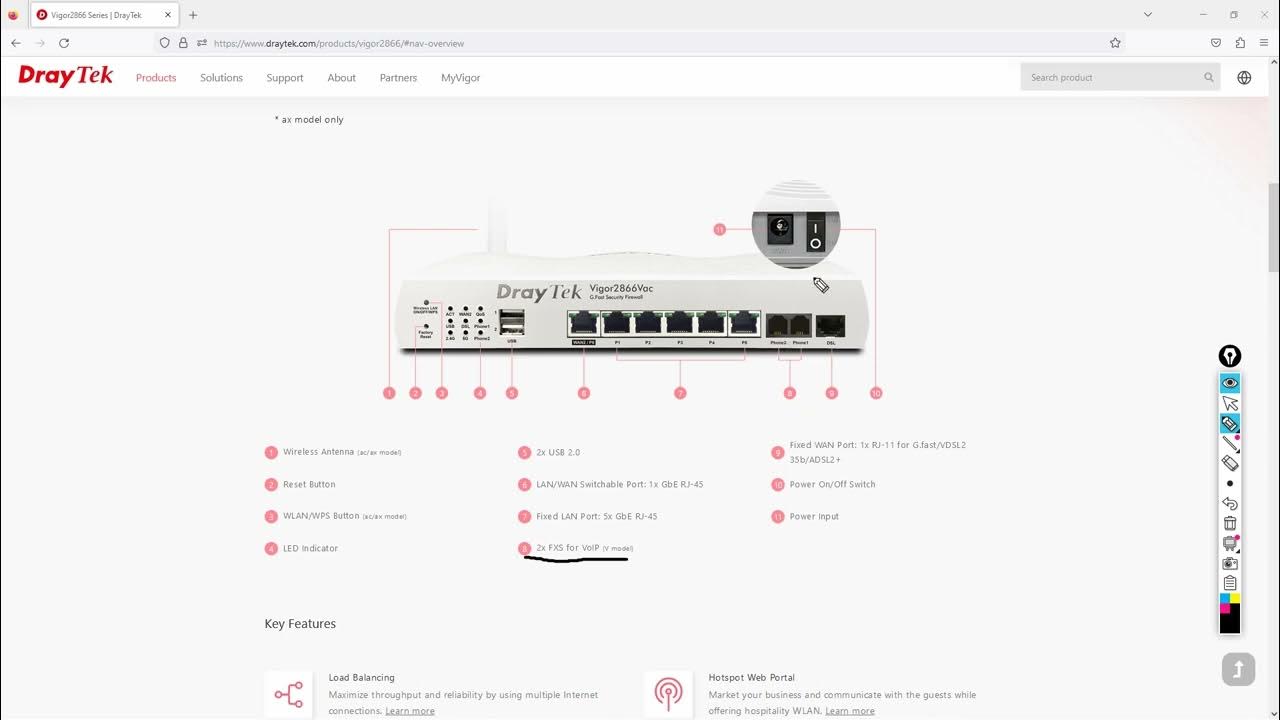Click the Hotspot Web Portal feature icon
Screen dimensions: 1280x720
click(668, 694)
